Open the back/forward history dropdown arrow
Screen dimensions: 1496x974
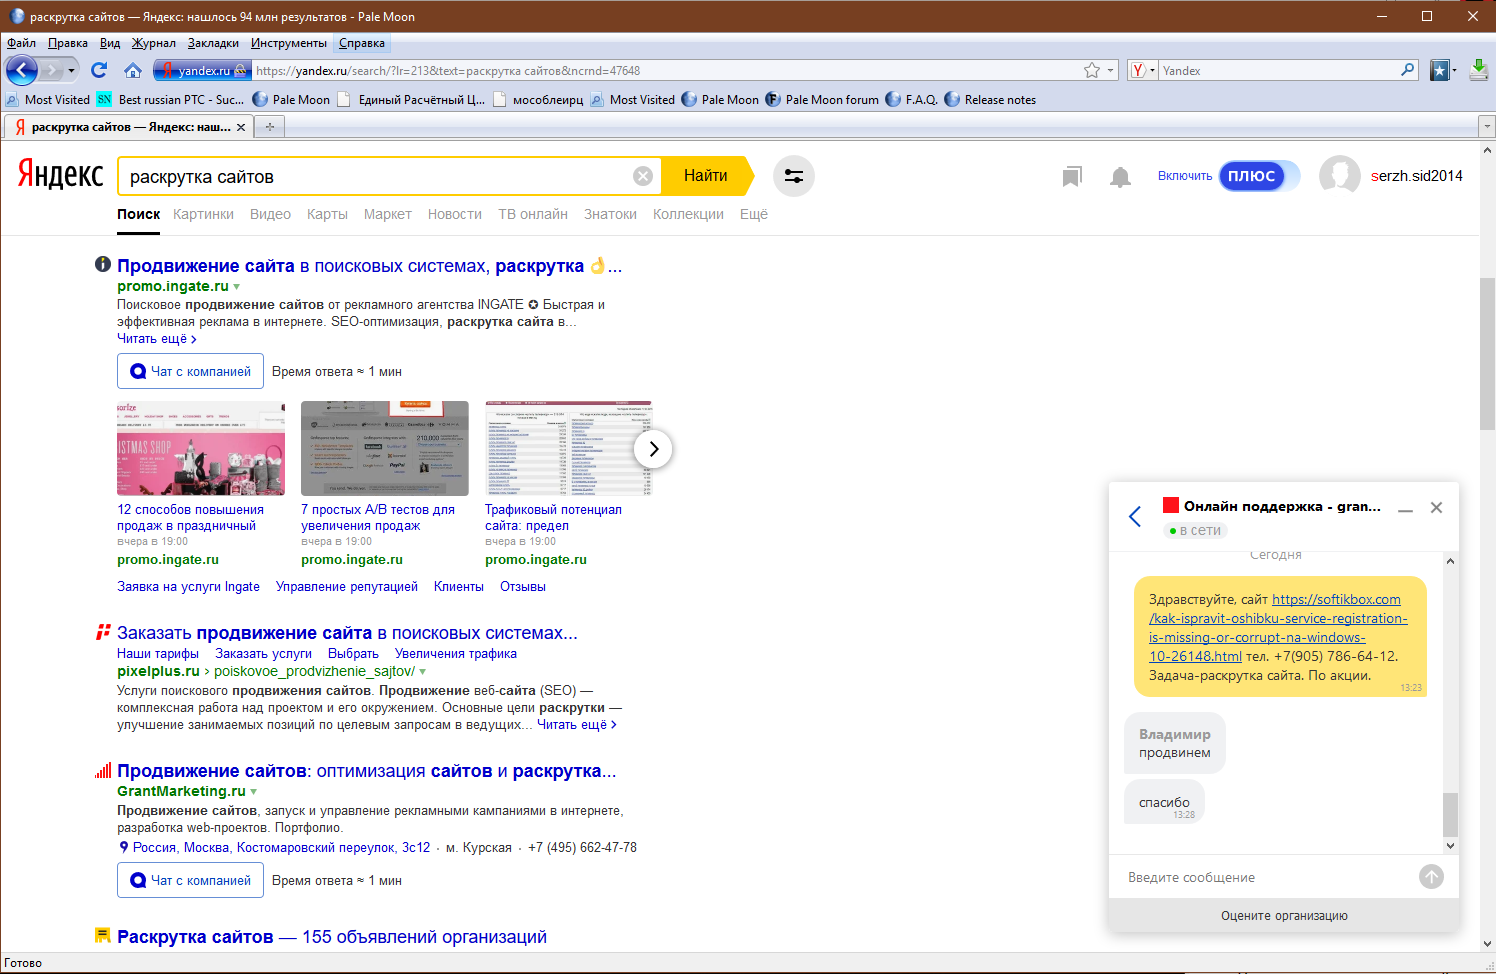point(71,70)
